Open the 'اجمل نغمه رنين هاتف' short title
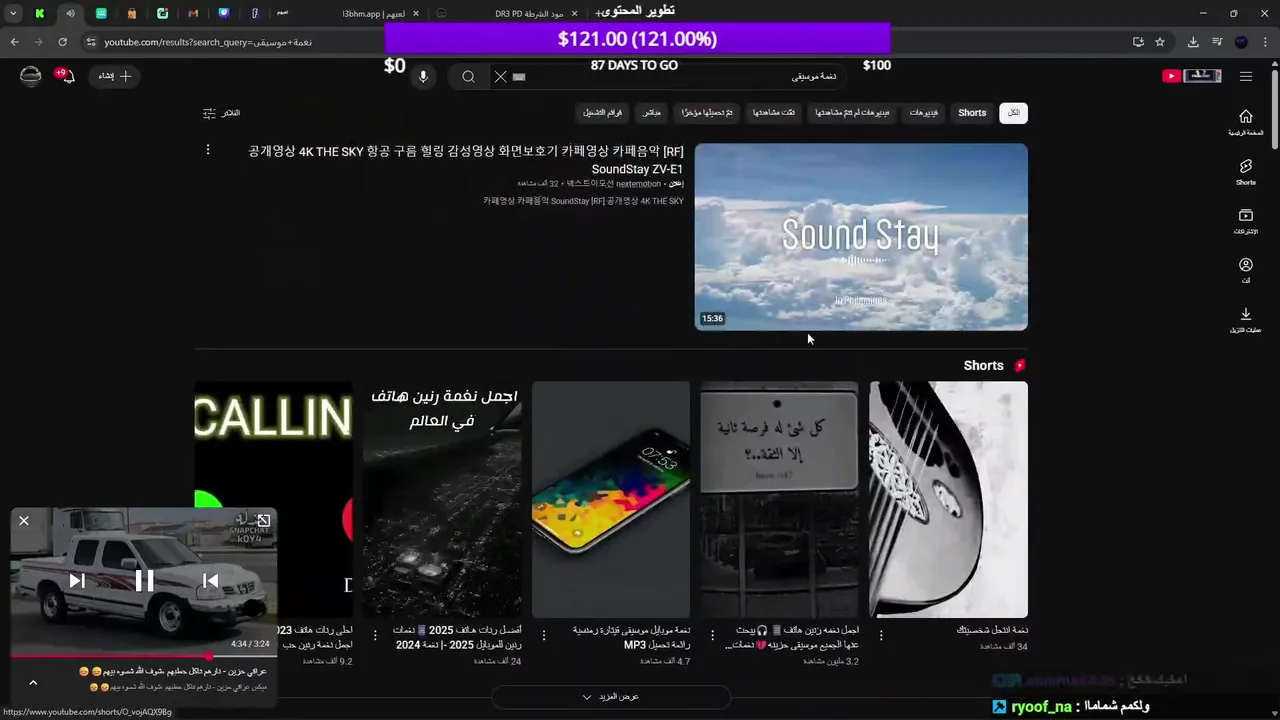 [x=794, y=637]
